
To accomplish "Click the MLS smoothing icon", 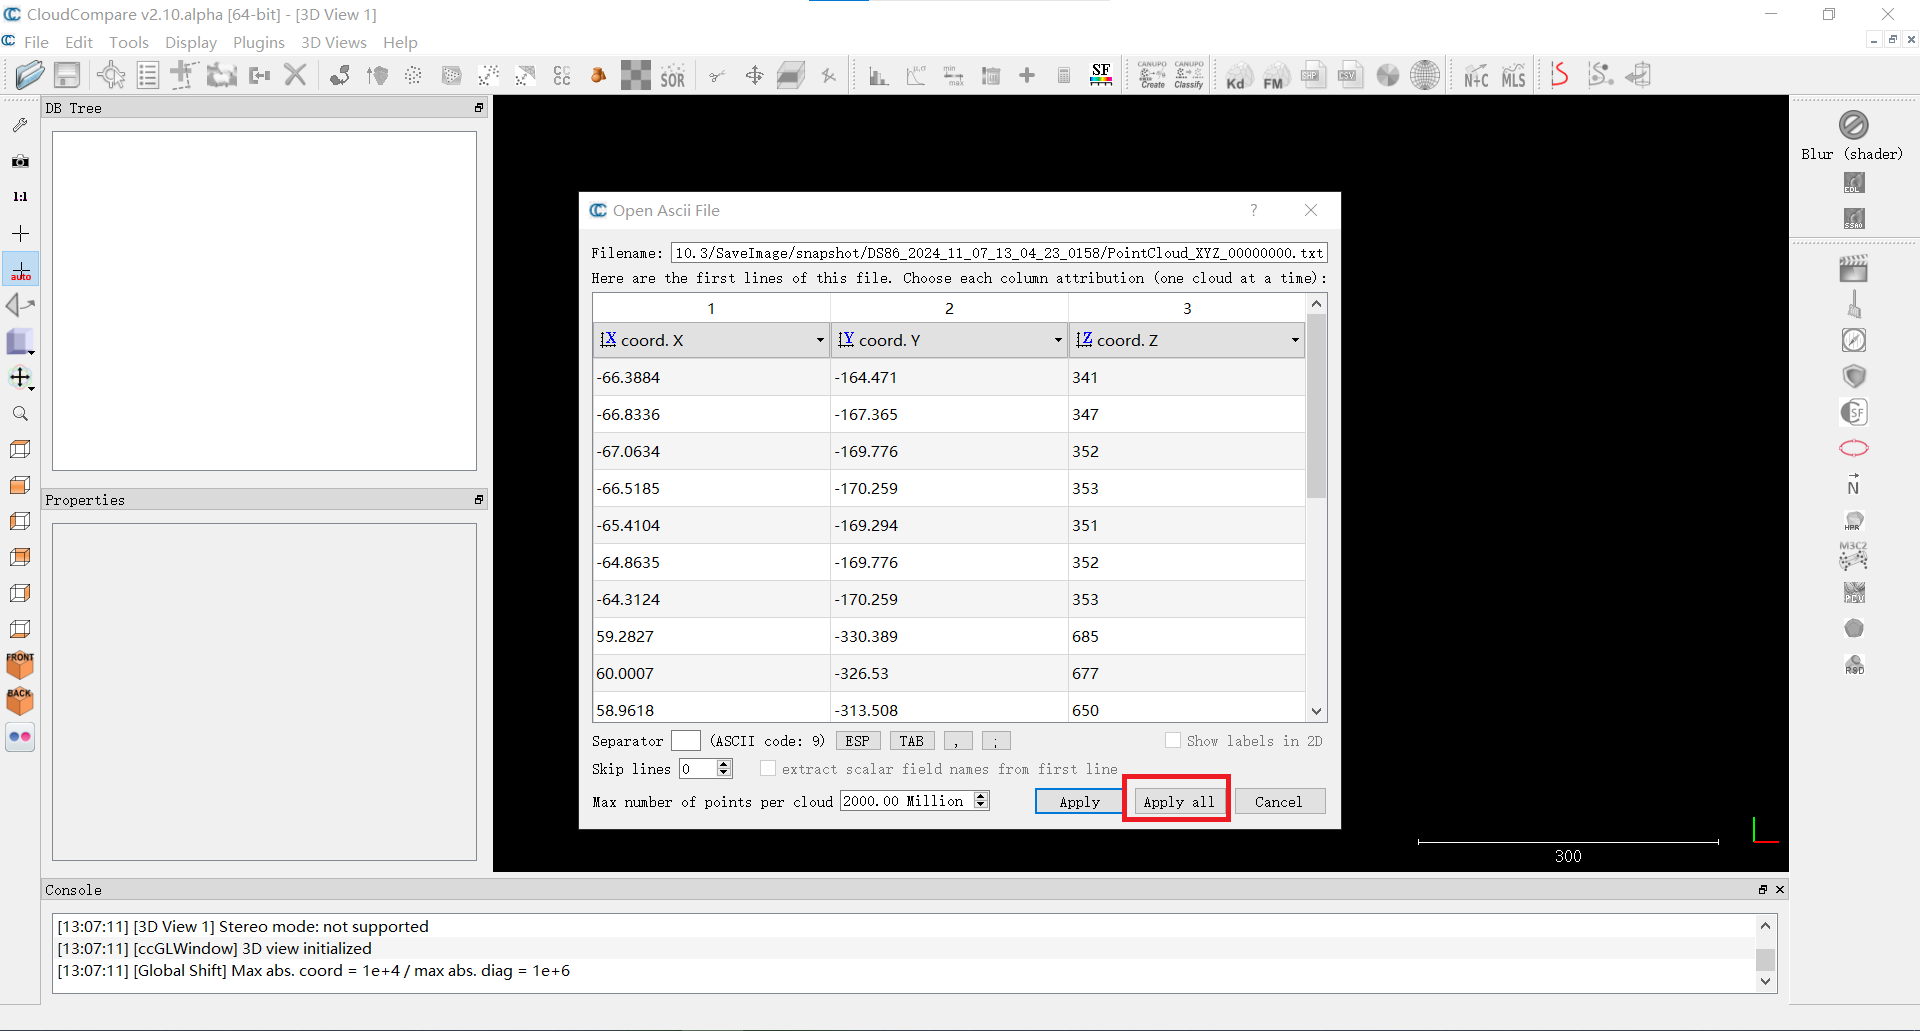I will coord(1513,75).
